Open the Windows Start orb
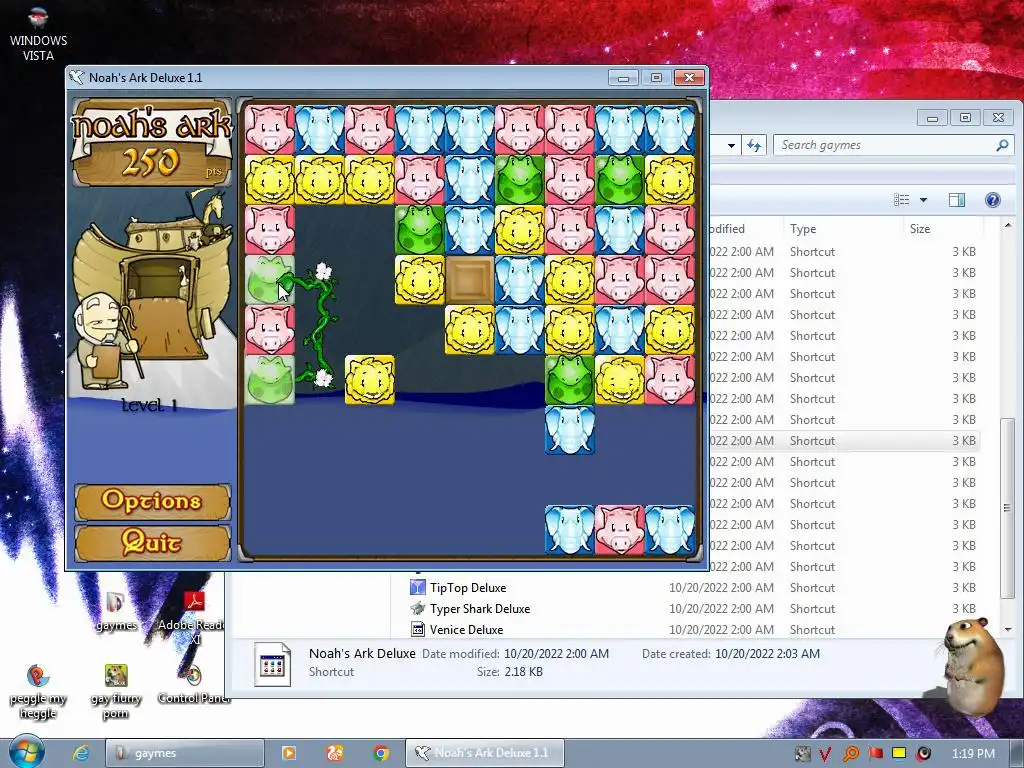The image size is (1024, 768). click(x=26, y=752)
